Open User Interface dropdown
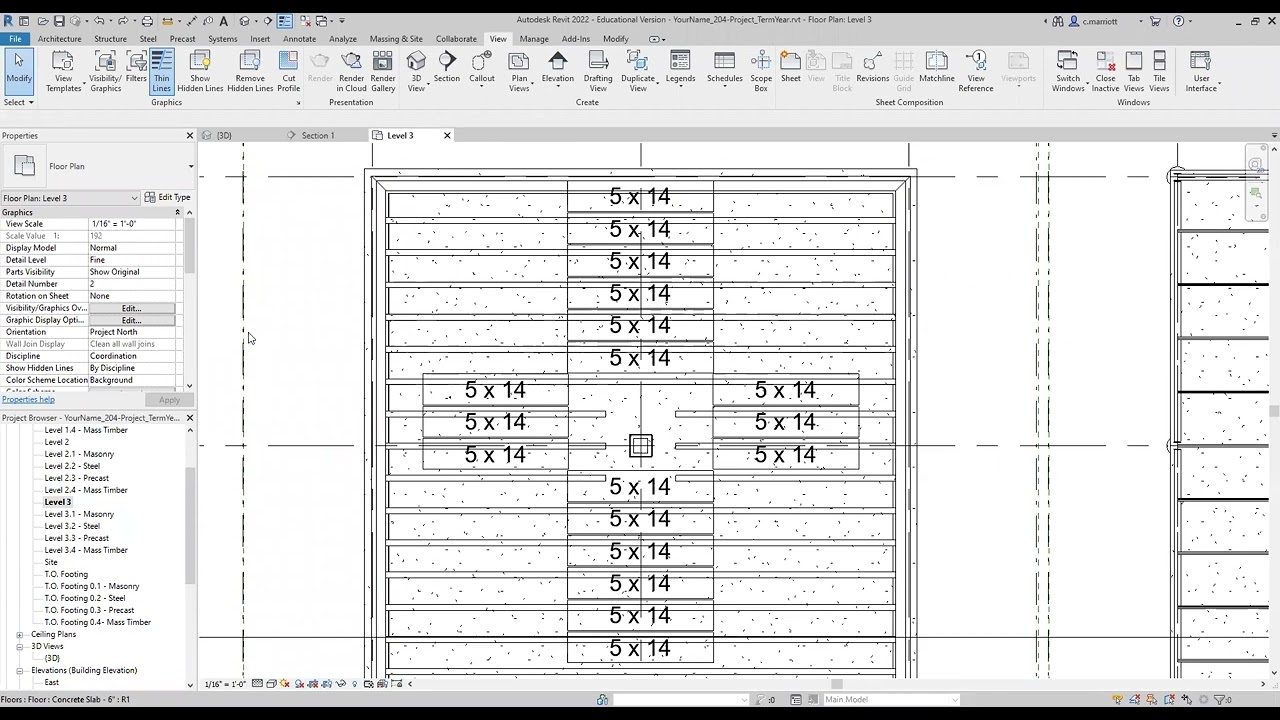 (x=1201, y=70)
